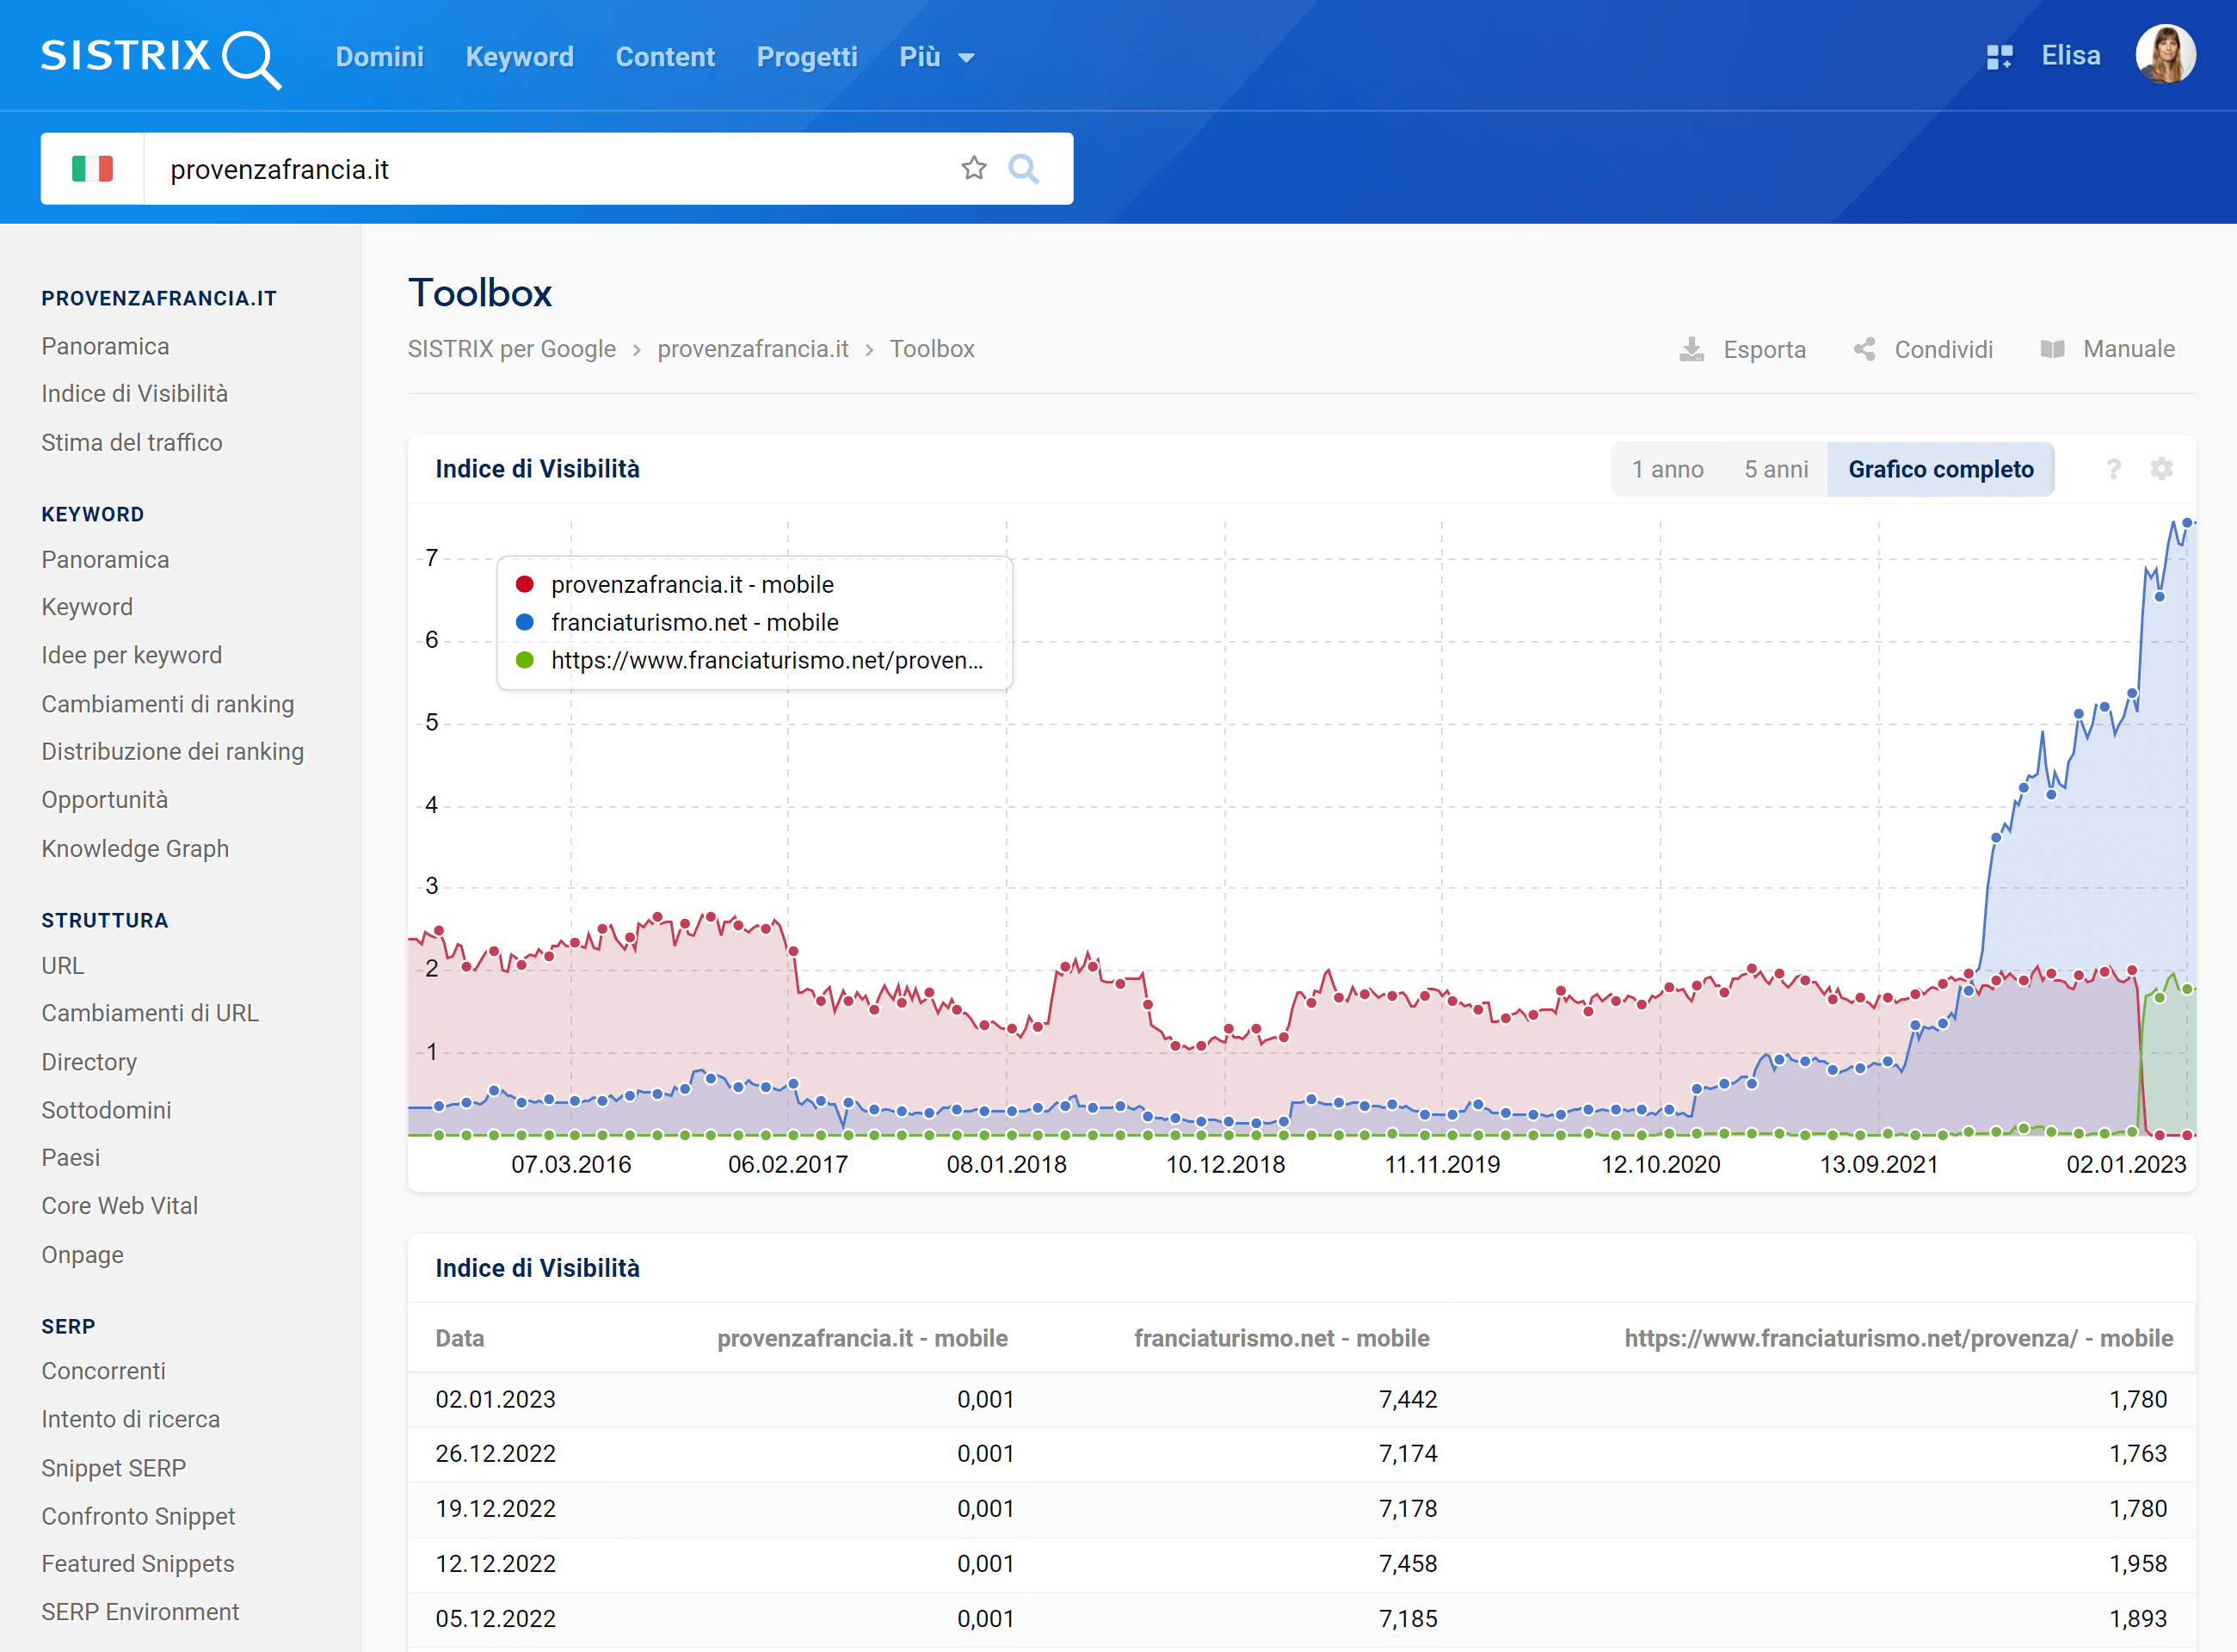This screenshot has width=2237, height=1652.
Task: Open Confronto Snippet
Action: click(139, 1516)
